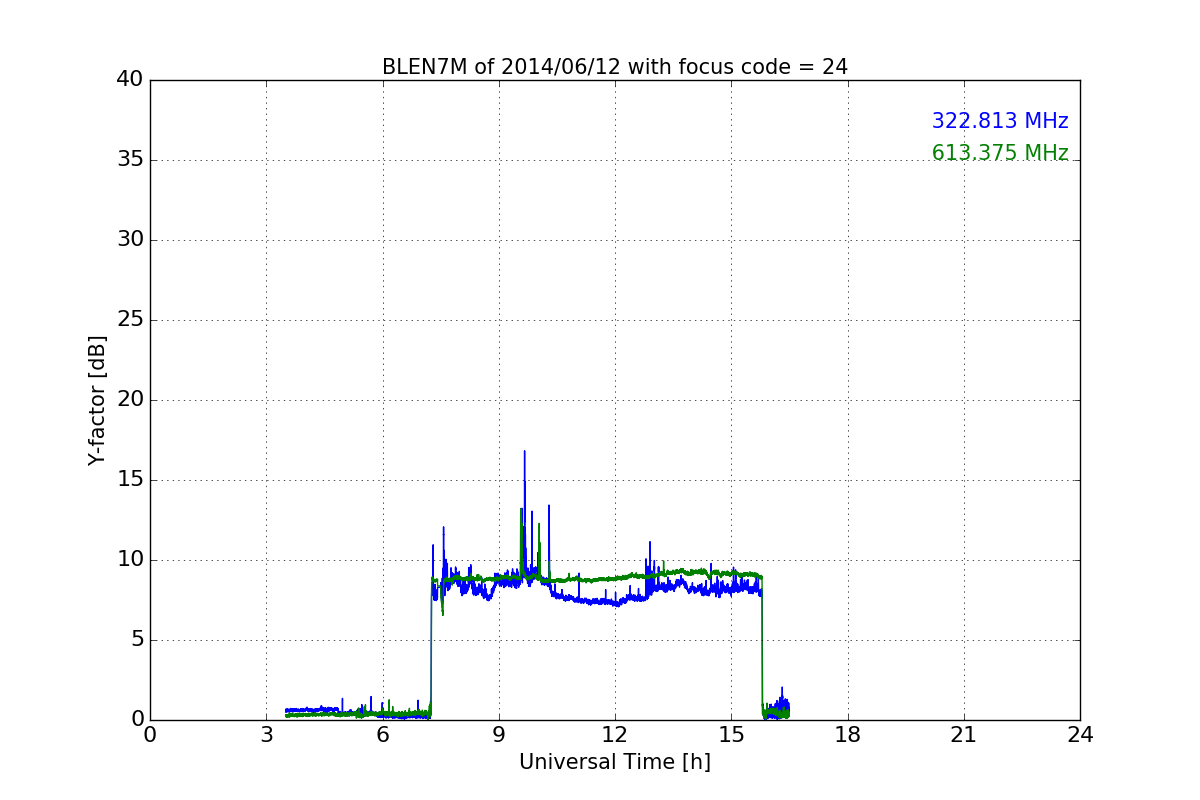Click the x-axis tick label 21

point(964,734)
